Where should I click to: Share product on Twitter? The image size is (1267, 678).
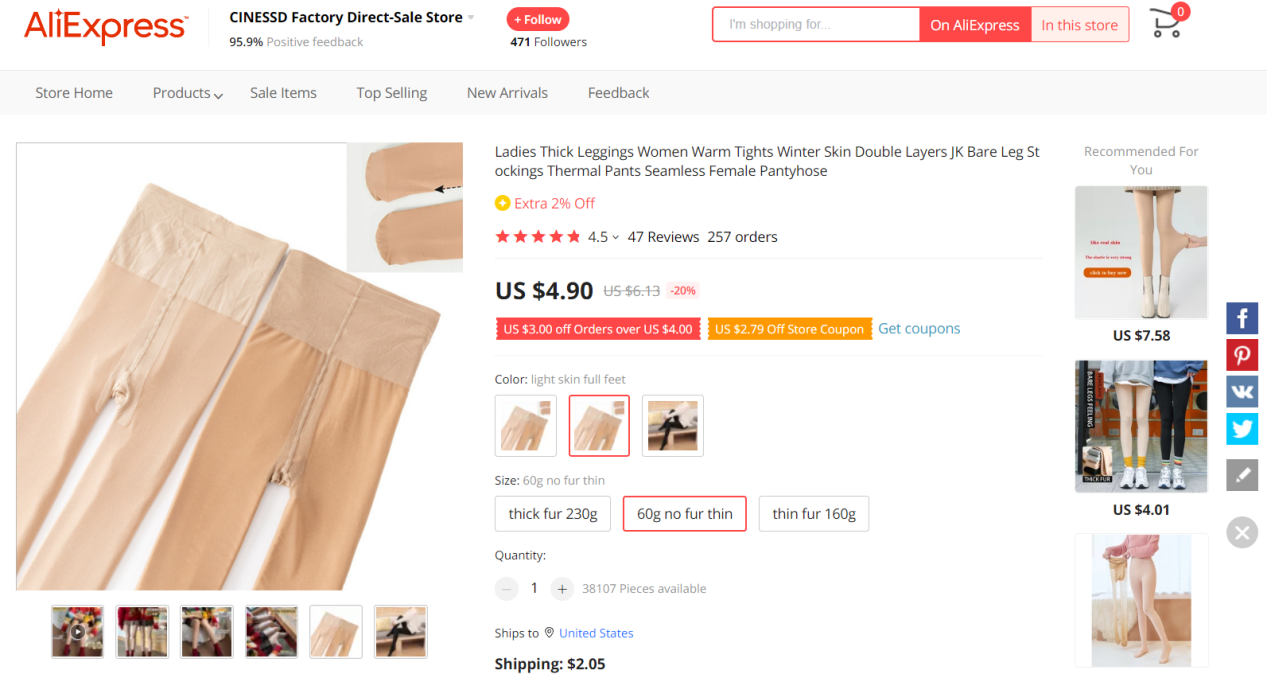[1242, 429]
